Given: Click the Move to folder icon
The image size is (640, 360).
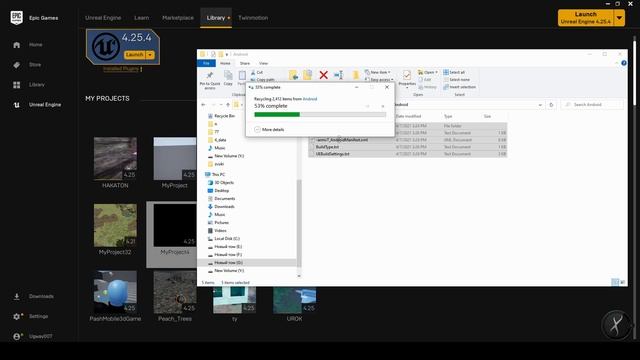Looking at the screenshot, I should (x=293, y=75).
